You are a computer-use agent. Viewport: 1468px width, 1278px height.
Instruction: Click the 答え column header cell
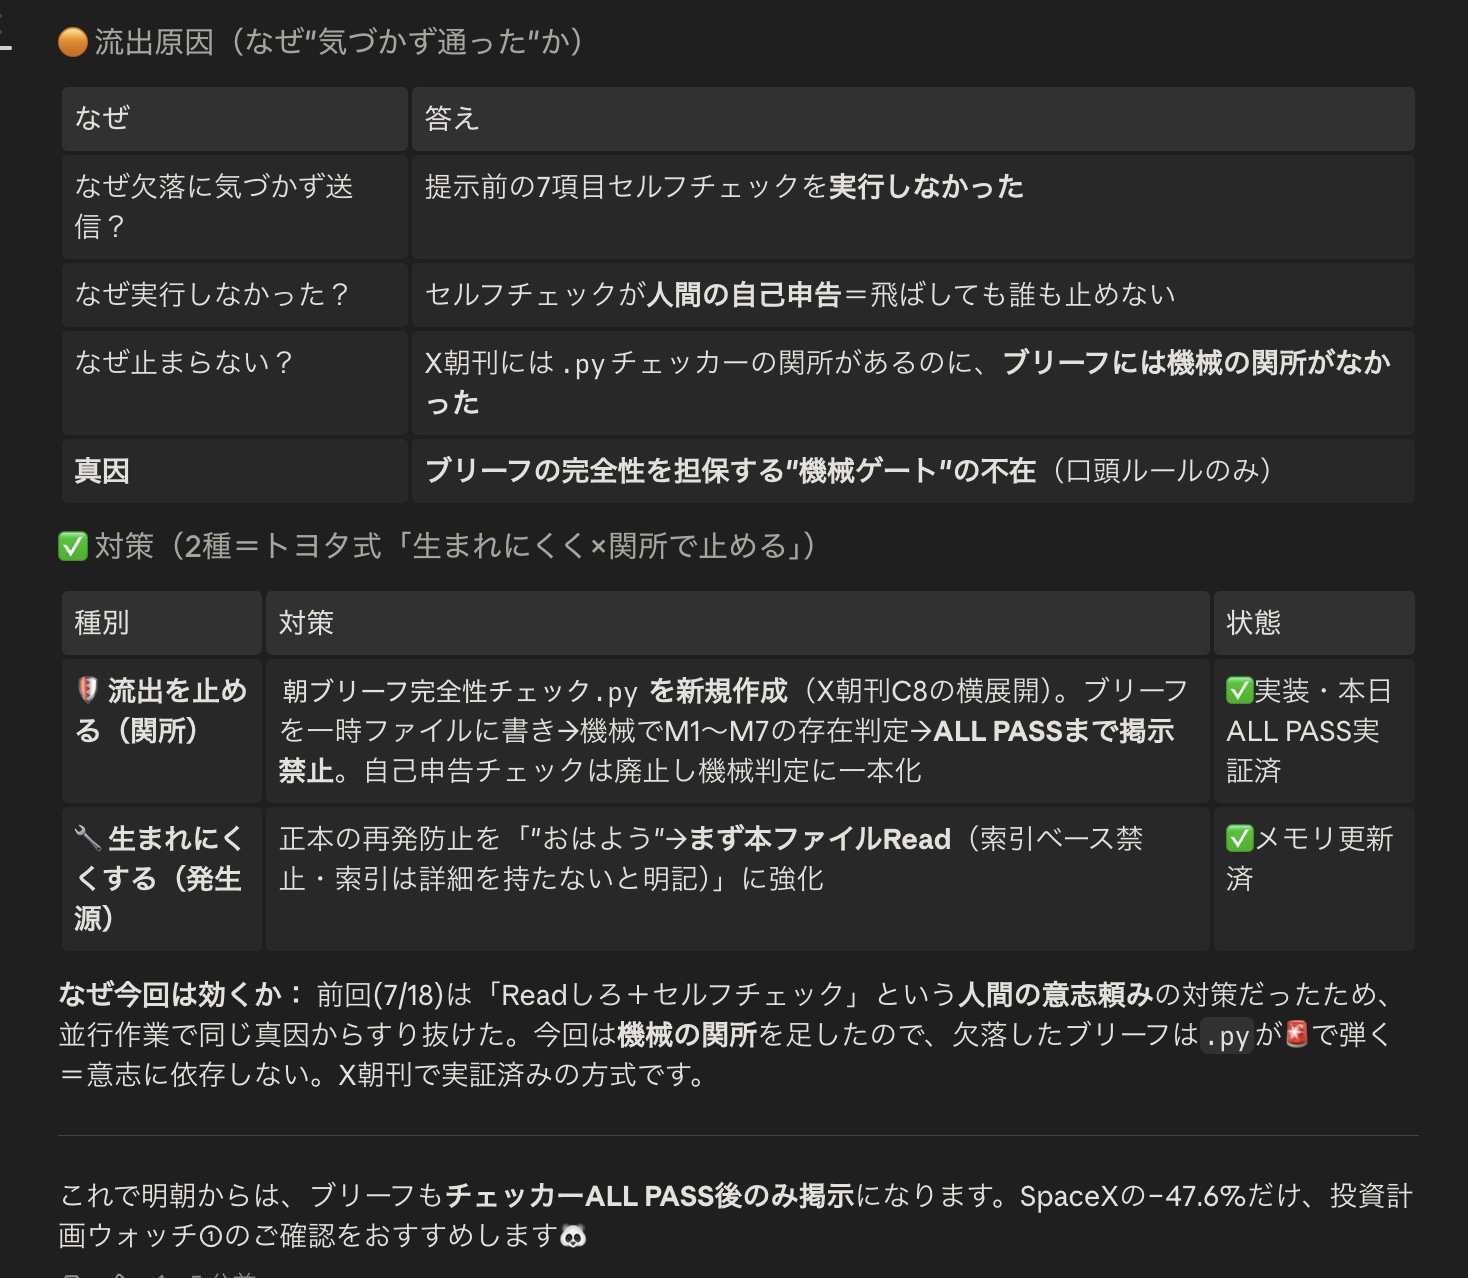point(913,118)
